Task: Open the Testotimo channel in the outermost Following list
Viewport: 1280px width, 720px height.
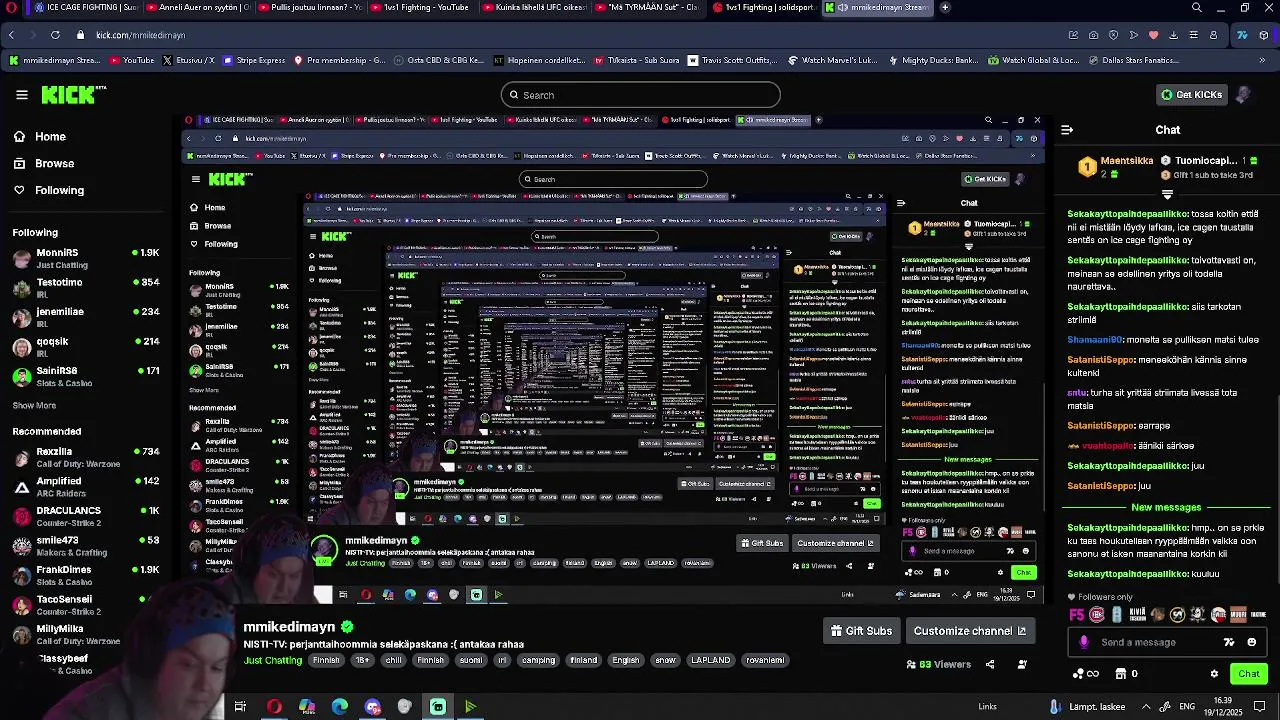Action: [x=86, y=288]
